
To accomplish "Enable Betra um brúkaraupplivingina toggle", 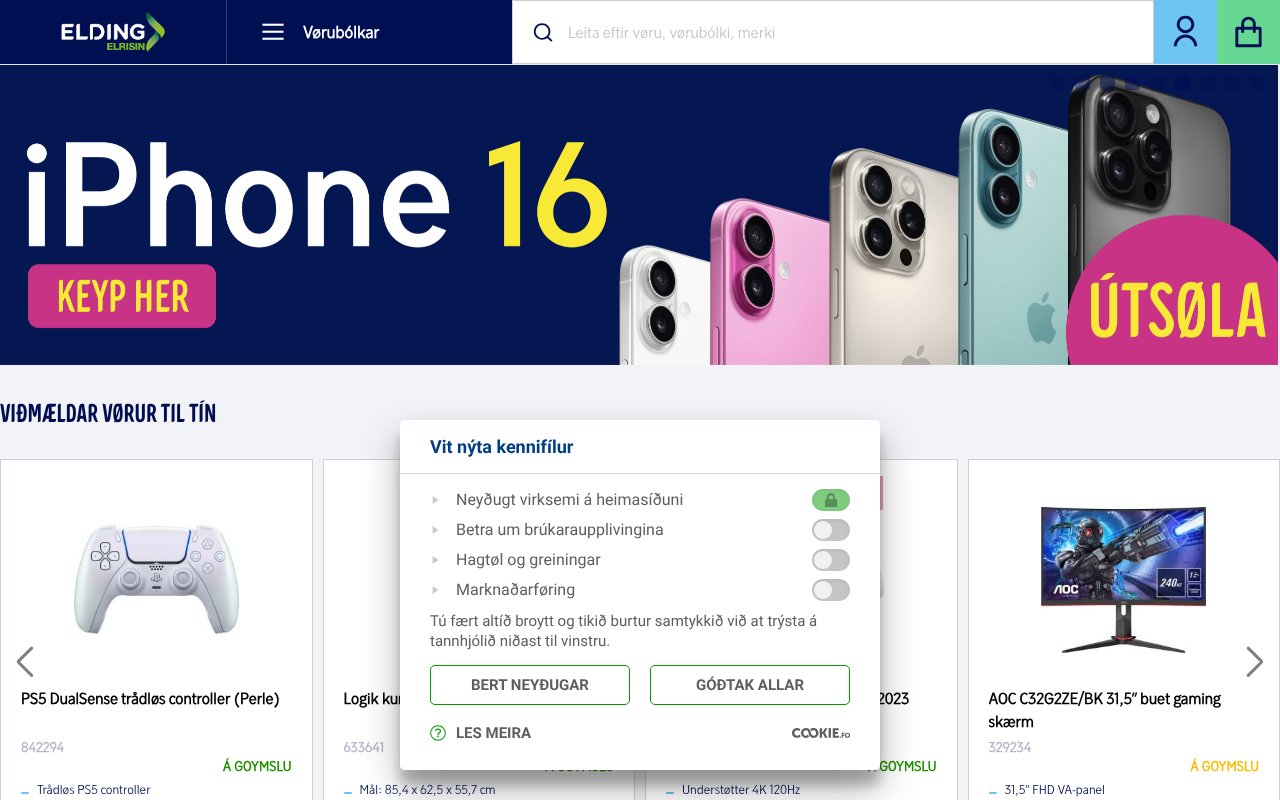I will click(x=831, y=530).
